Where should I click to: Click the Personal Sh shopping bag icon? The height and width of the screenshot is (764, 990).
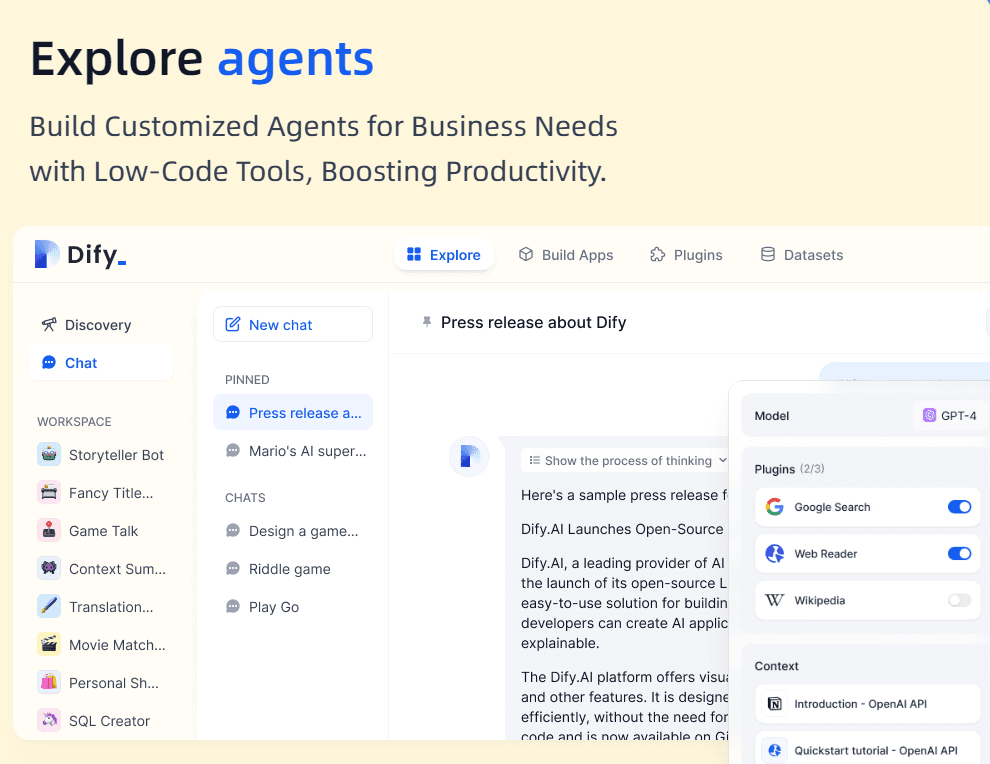coord(49,682)
